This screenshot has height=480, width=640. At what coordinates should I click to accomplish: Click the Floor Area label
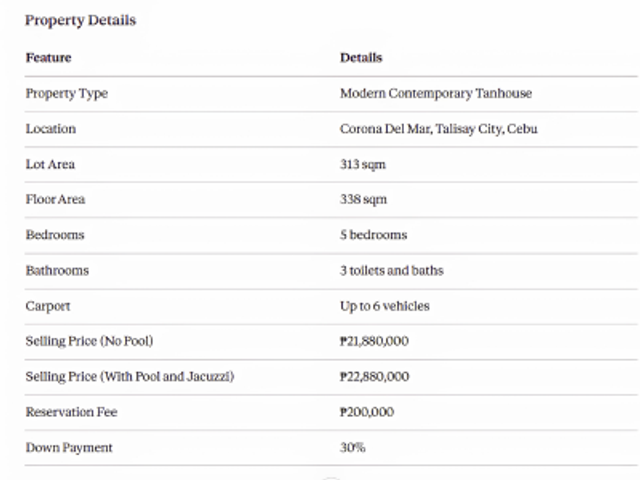point(56,199)
